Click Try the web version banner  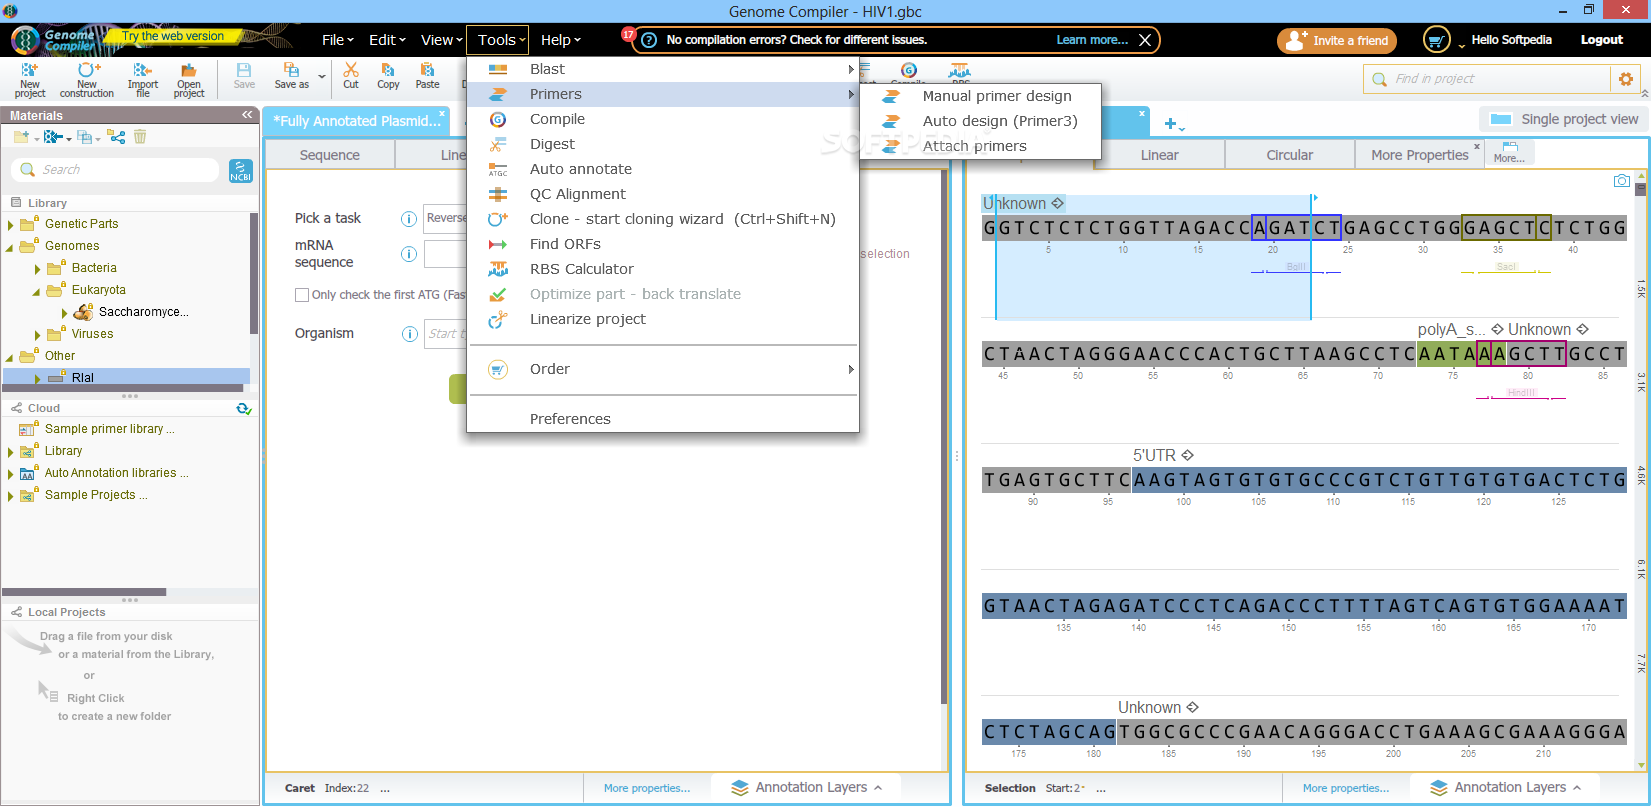tap(173, 36)
